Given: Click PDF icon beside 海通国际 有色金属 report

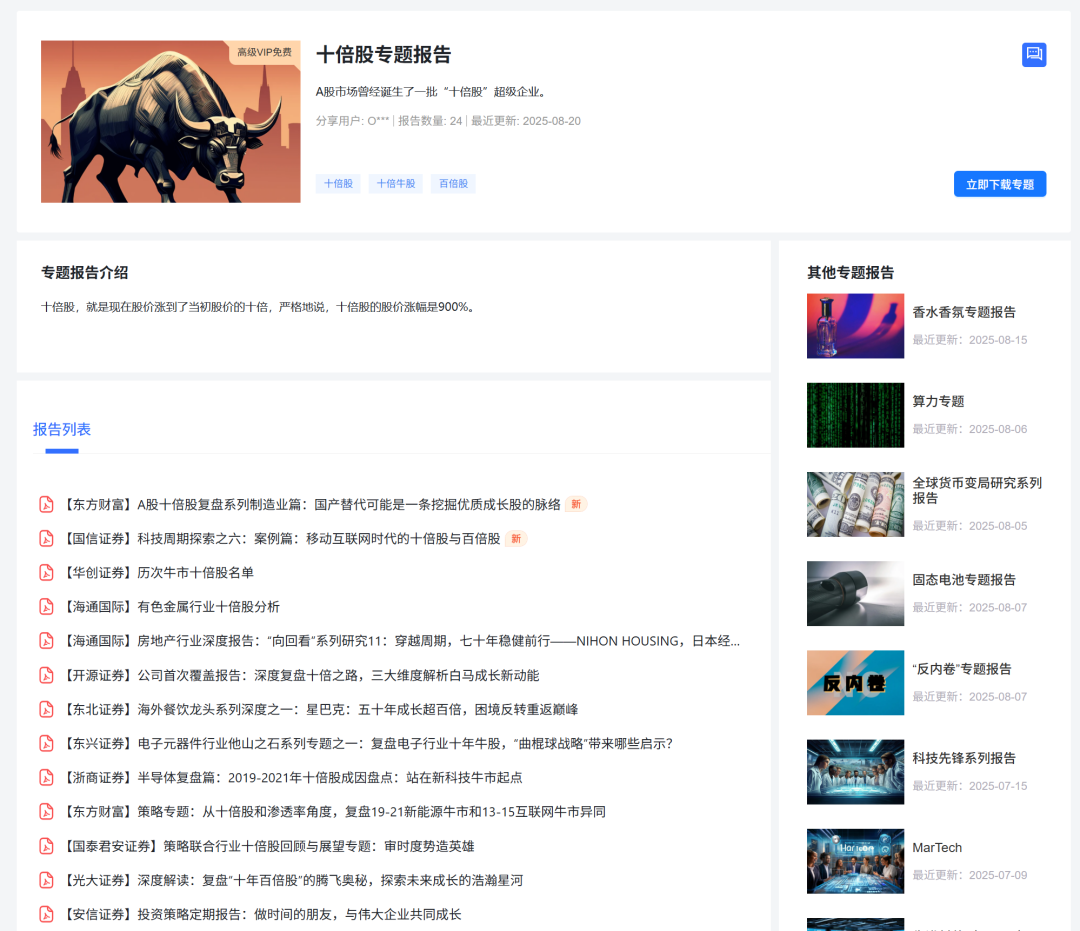Looking at the screenshot, I should point(46,607).
